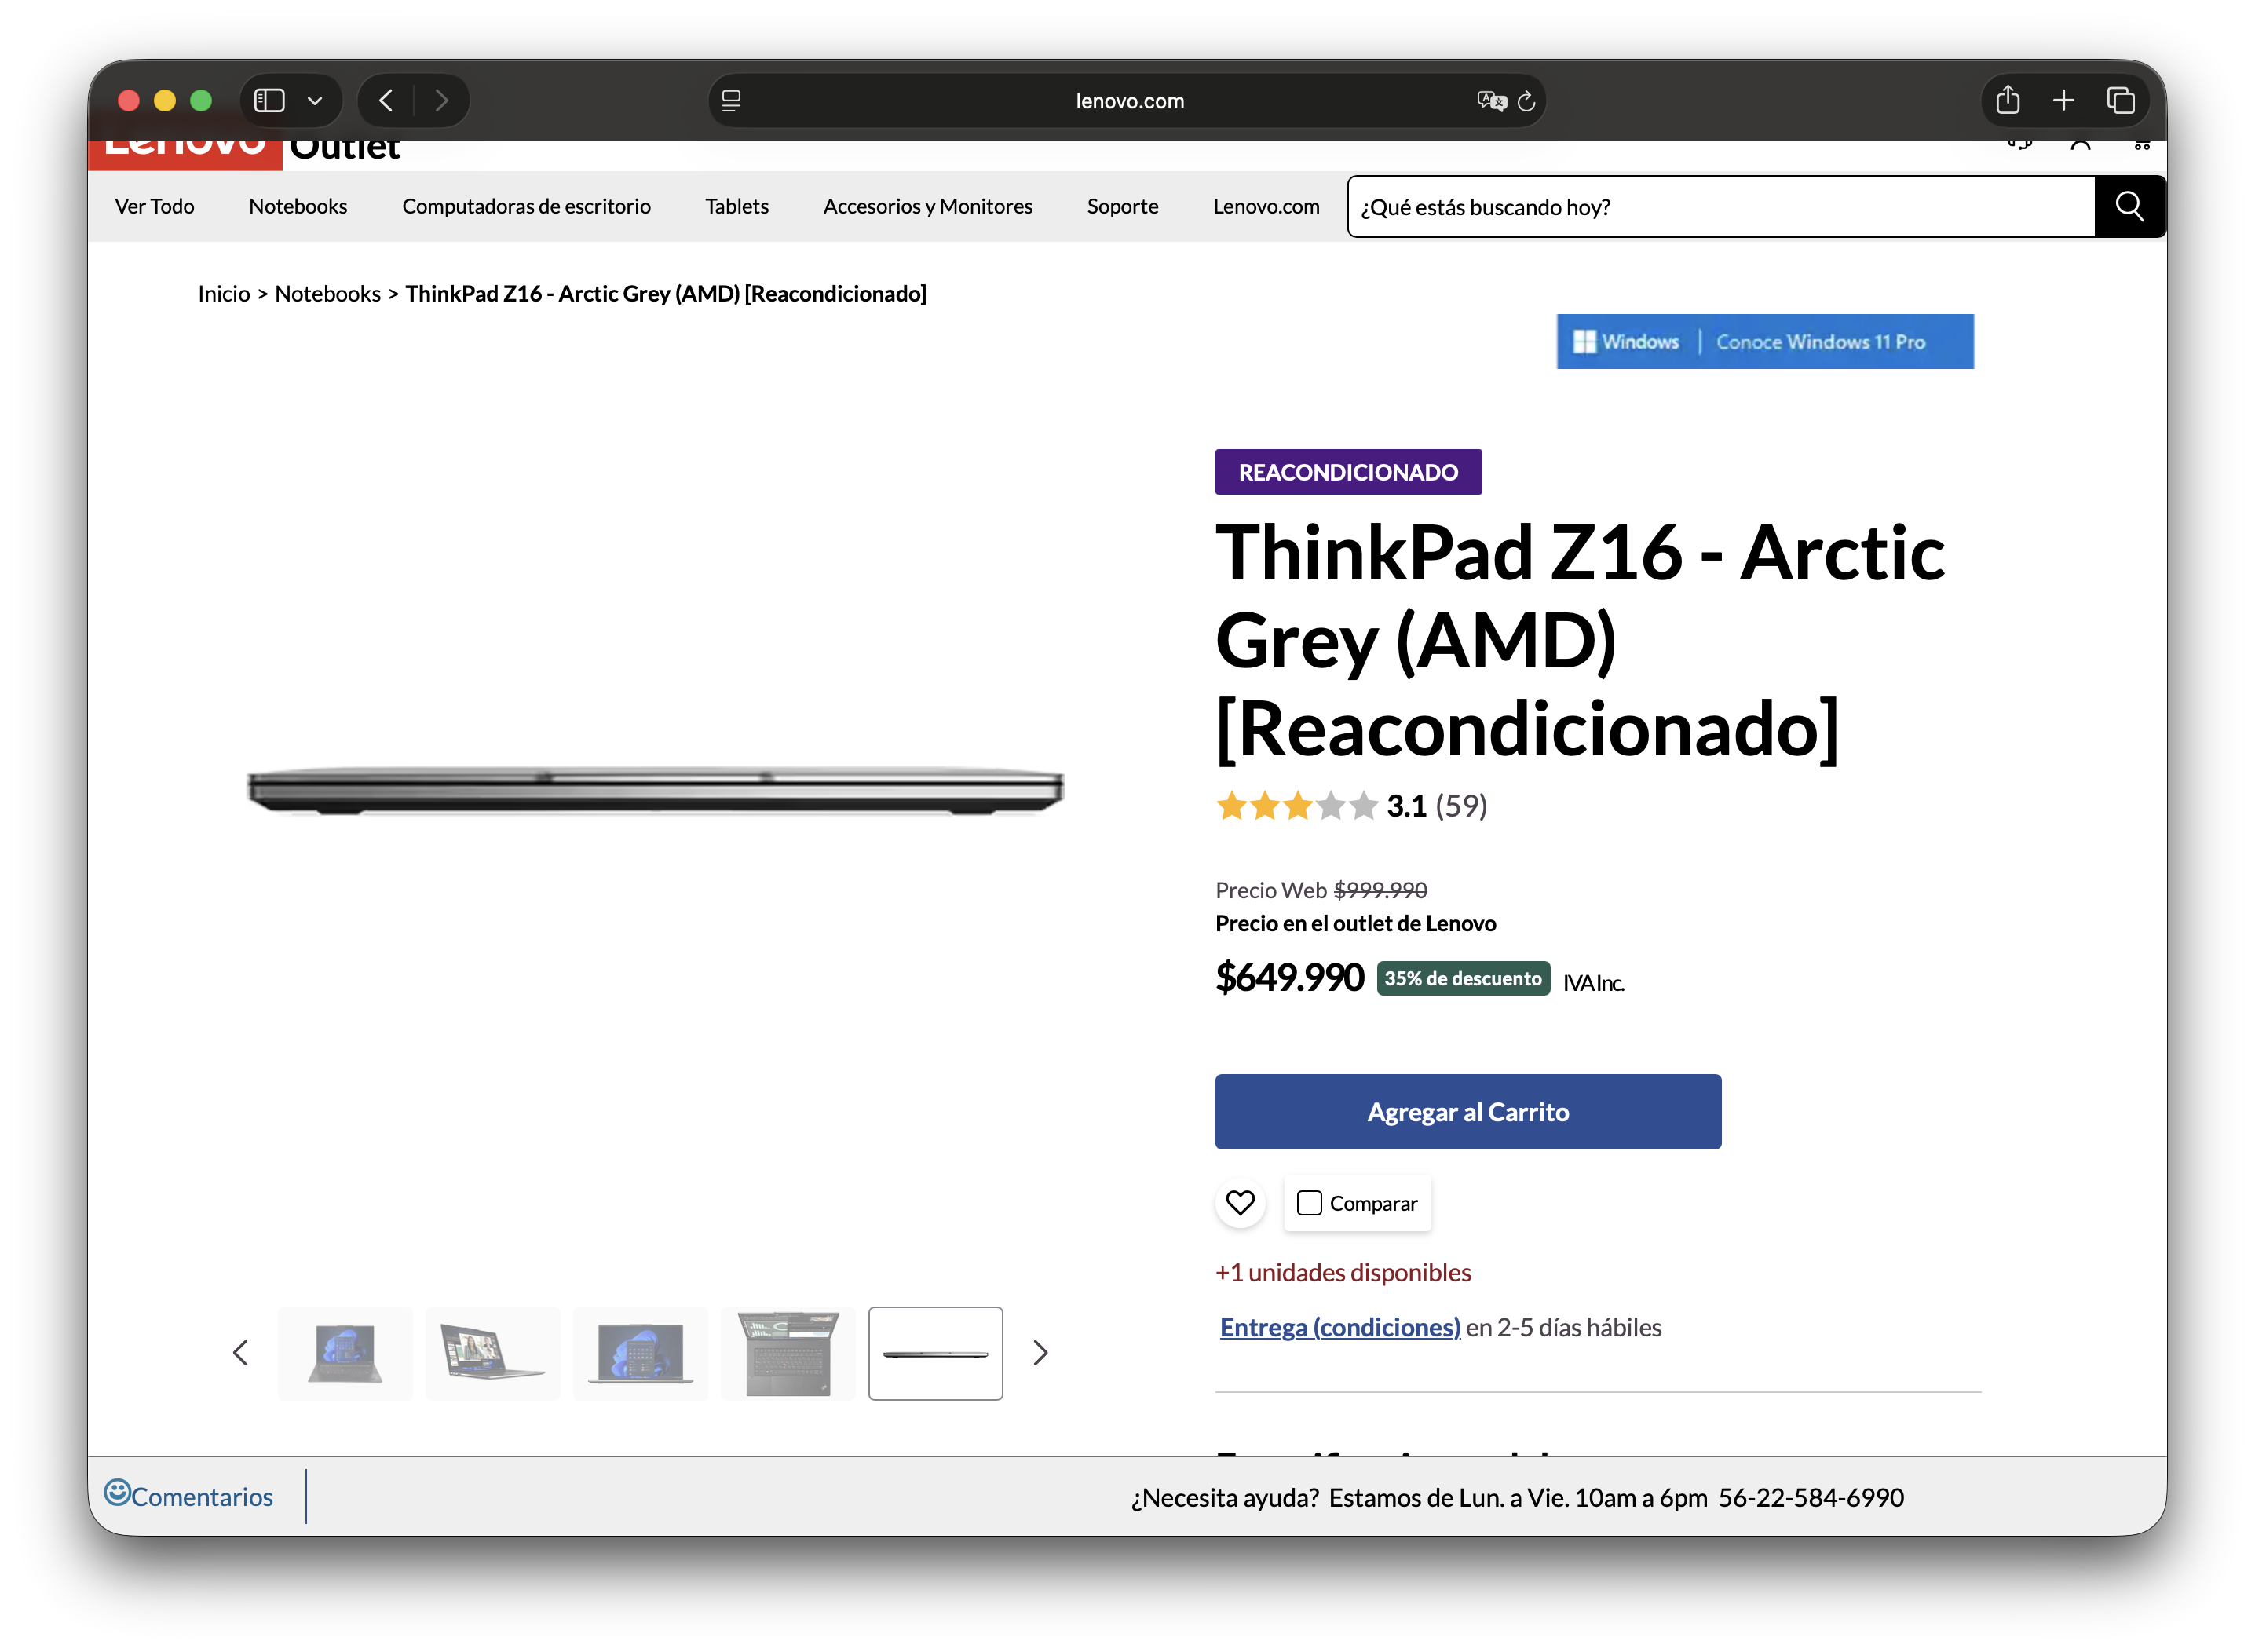Click the translate icon in address bar

pyautogui.click(x=1490, y=101)
